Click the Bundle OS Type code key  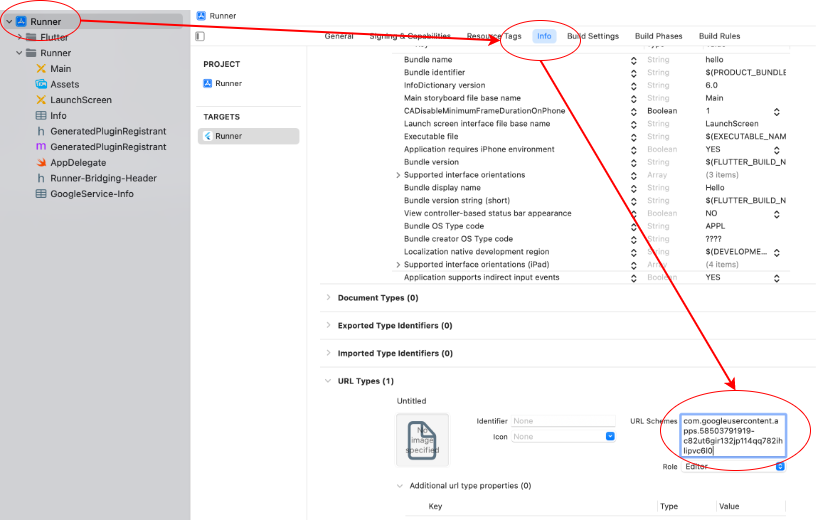pos(443,226)
